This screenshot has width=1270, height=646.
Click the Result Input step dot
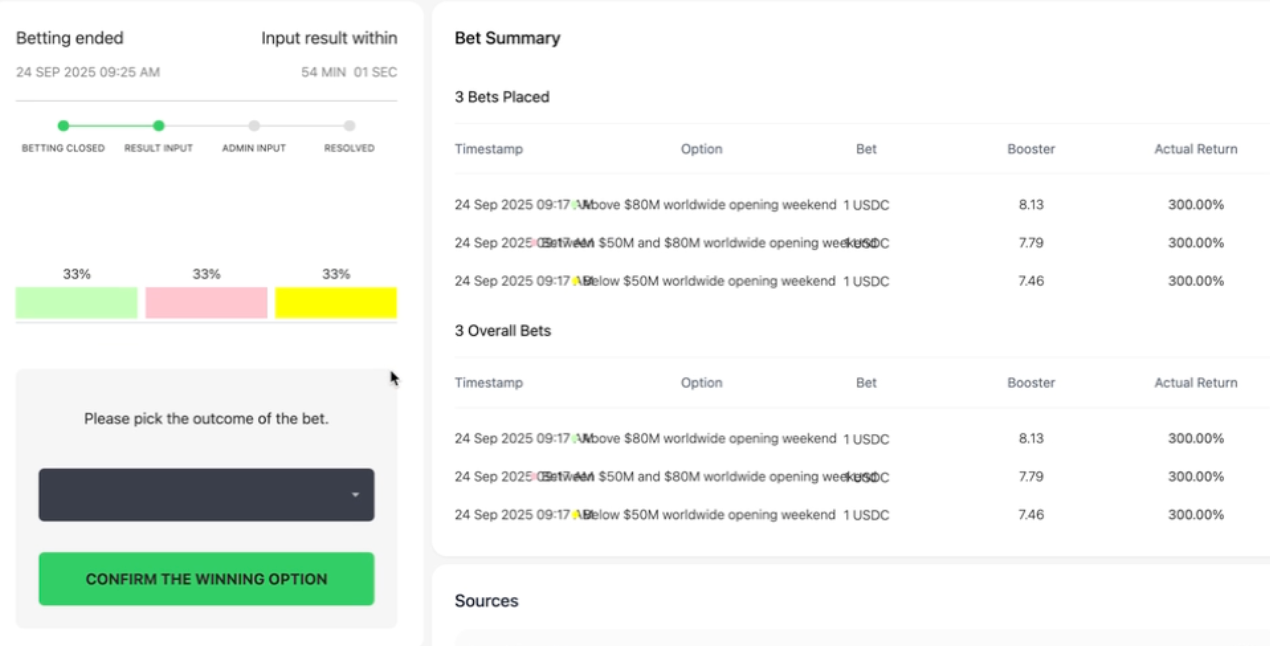coord(158,126)
